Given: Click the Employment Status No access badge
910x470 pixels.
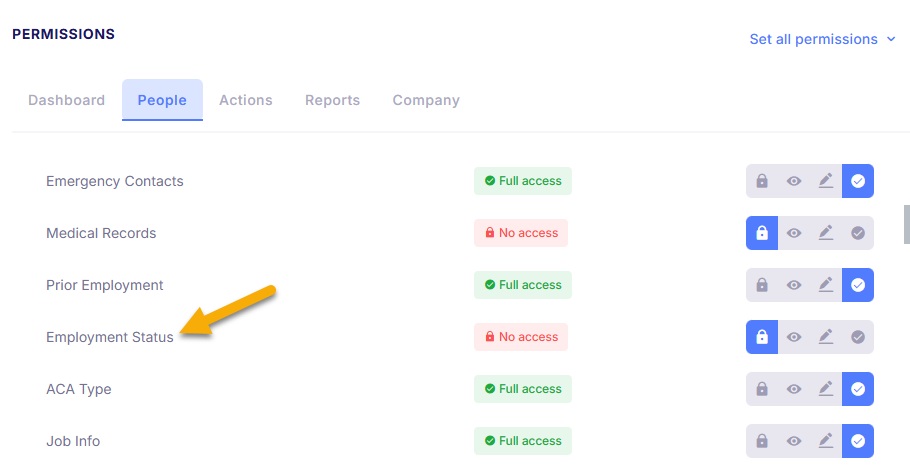Looking at the screenshot, I should click(x=521, y=337).
